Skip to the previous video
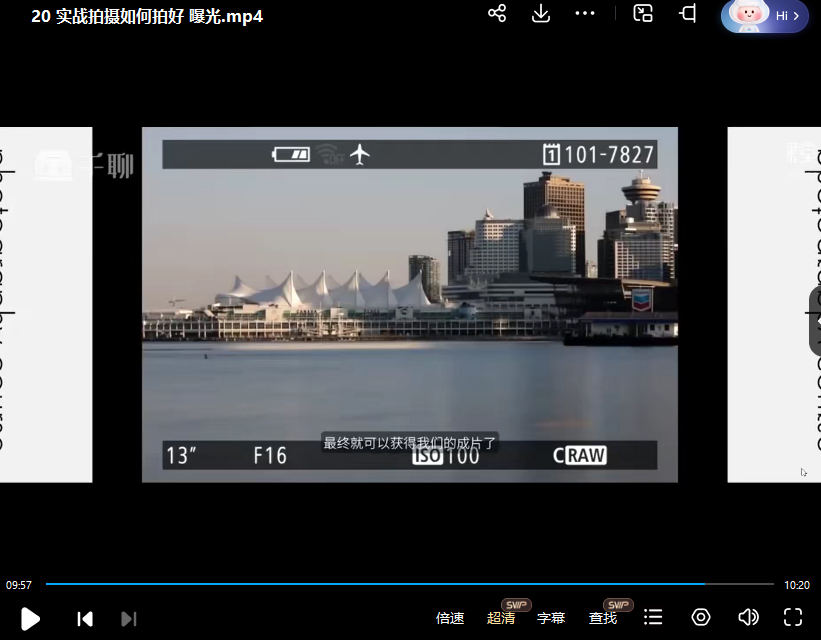 (x=85, y=618)
